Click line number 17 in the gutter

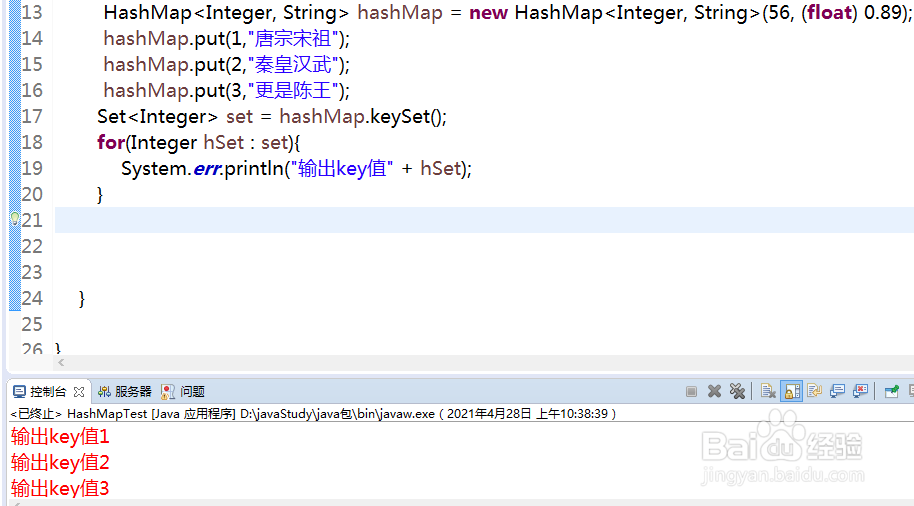click(32, 116)
